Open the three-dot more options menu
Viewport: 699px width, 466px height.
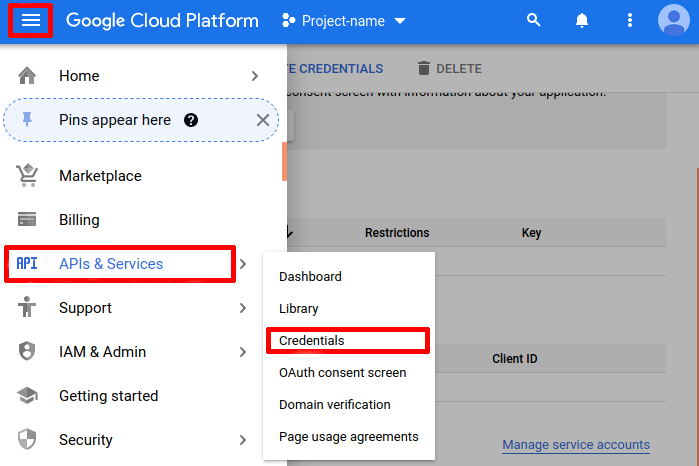click(x=629, y=21)
